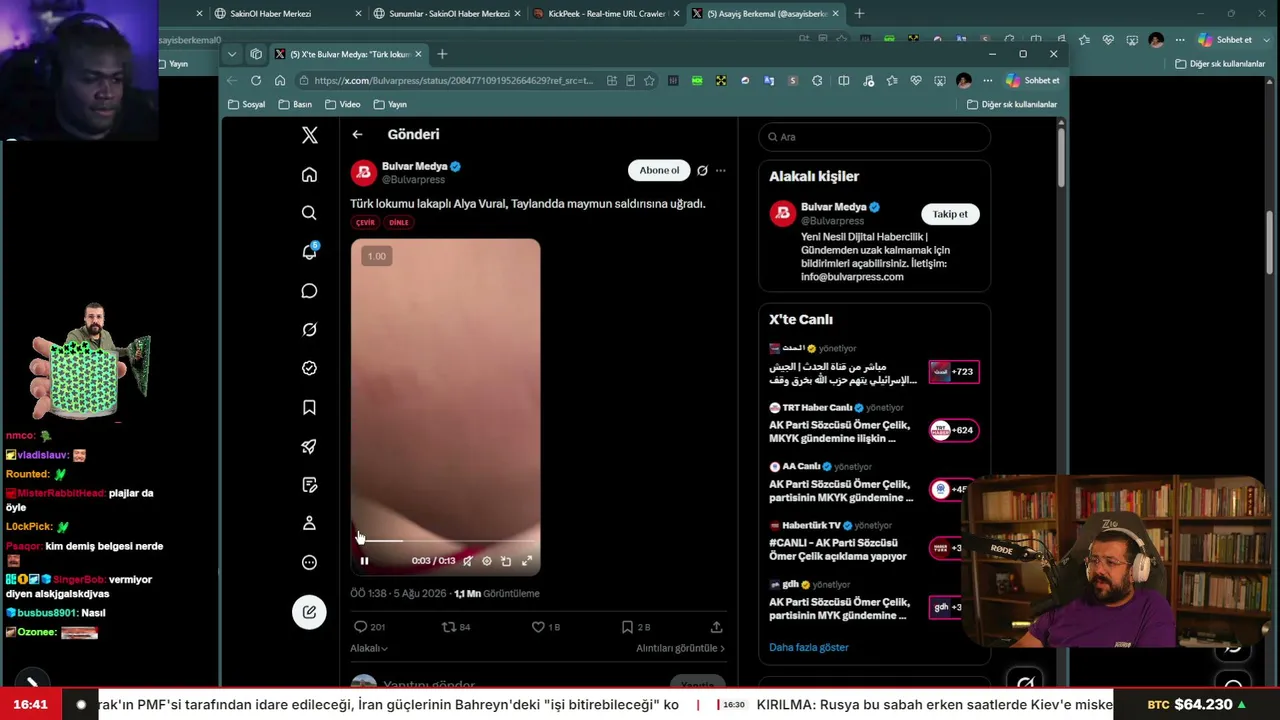Focus the Ara search field
This screenshot has width=1280, height=720.
(875, 137)
